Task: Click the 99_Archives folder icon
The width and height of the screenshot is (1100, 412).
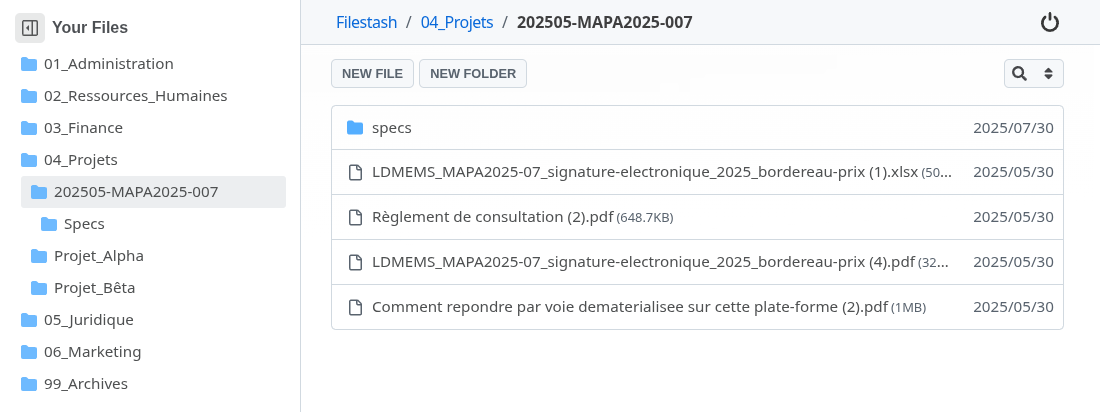Action: (29, 384)
